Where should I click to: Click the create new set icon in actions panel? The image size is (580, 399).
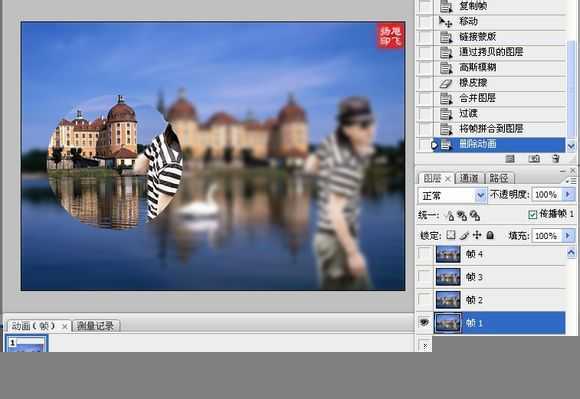coord(510,159)
